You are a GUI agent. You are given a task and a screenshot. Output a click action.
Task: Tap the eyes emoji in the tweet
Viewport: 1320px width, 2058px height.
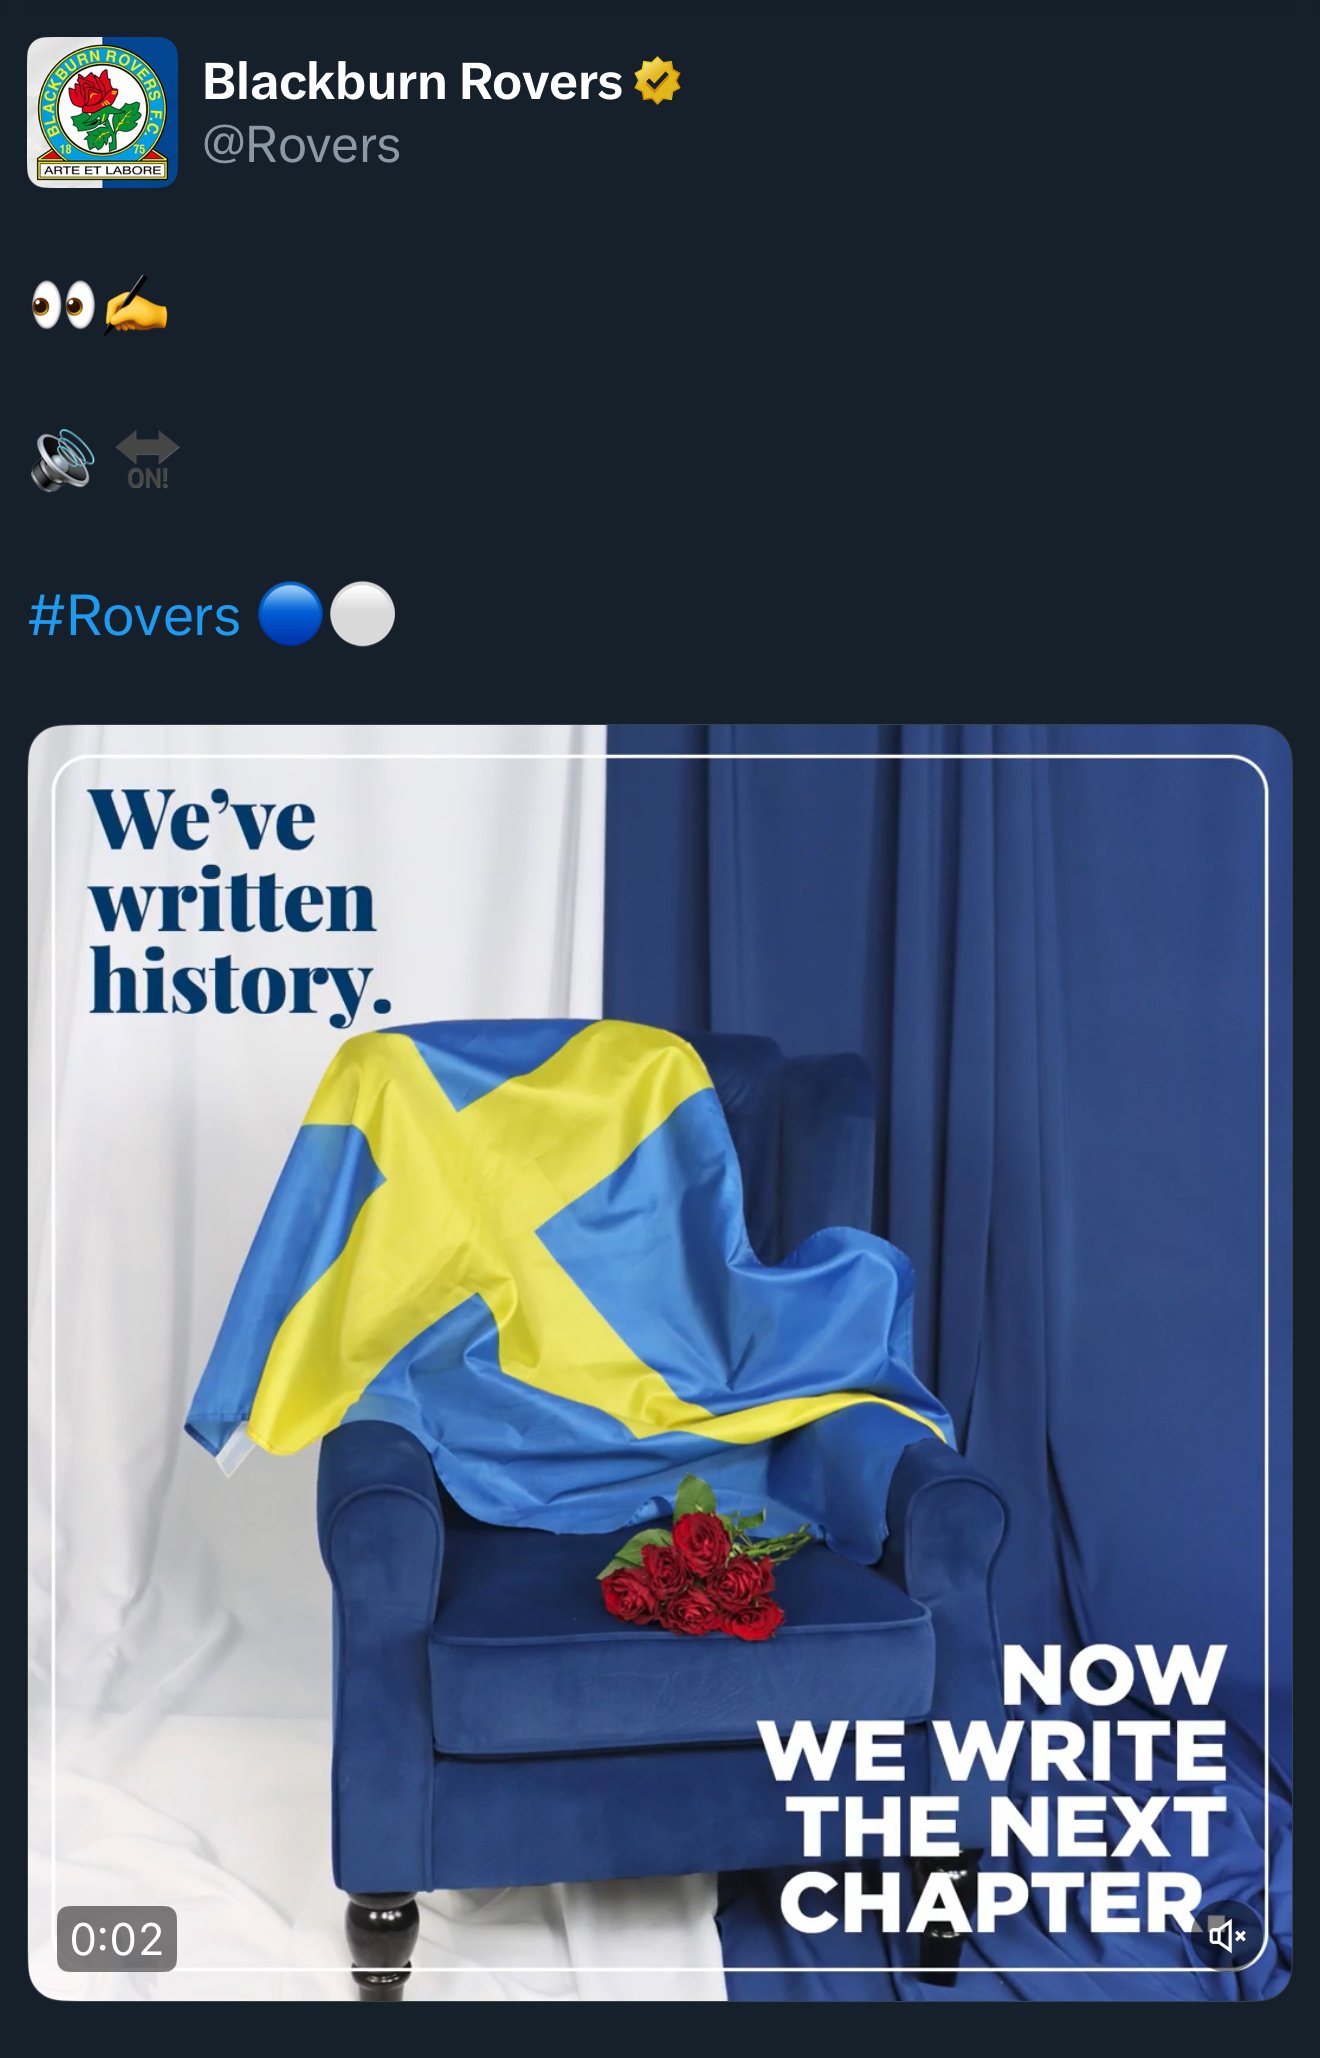coord(63,305)
